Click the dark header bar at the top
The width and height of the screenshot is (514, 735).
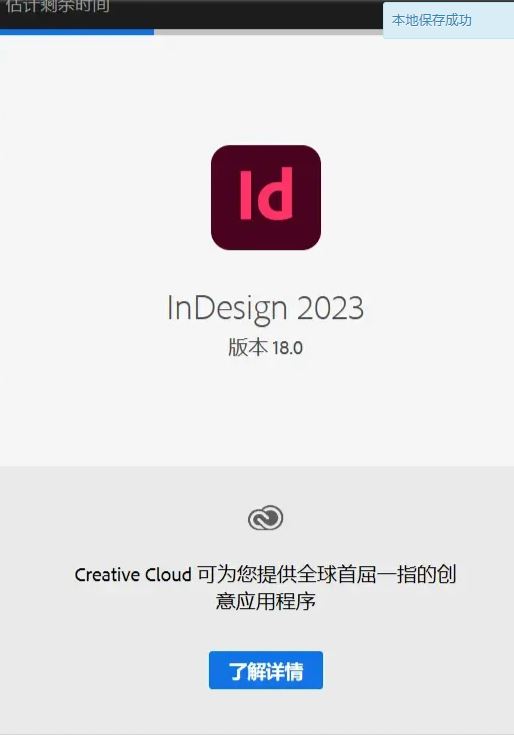191,14
